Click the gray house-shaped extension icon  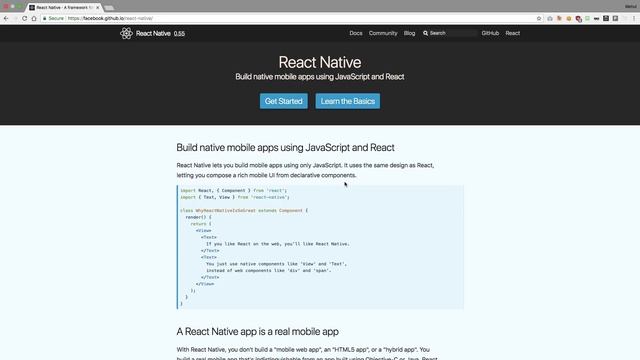pos(550,18)
